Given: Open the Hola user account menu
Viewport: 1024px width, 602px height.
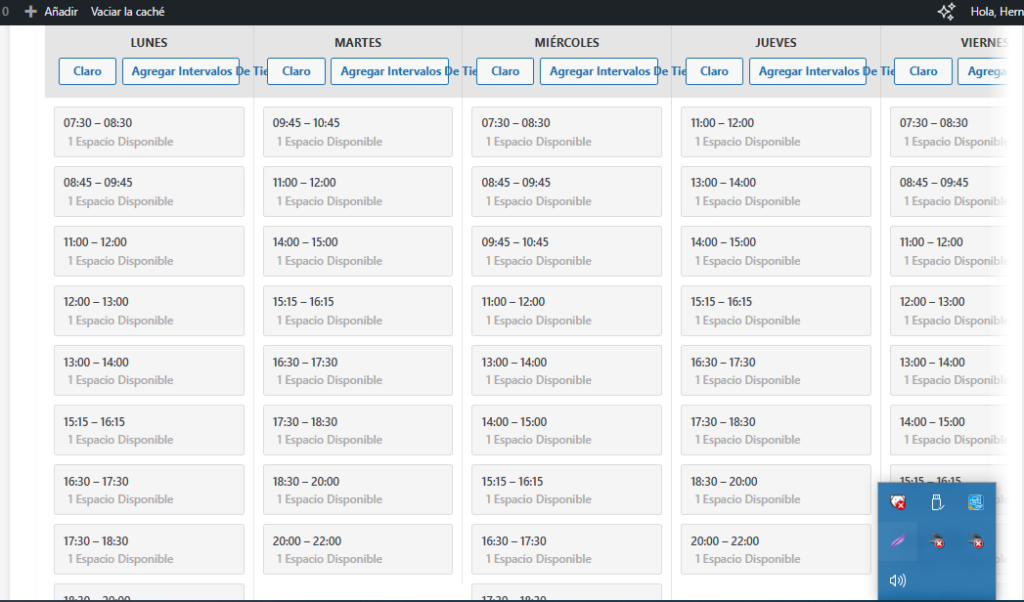Looking at the screenshot, I should 996,12.
